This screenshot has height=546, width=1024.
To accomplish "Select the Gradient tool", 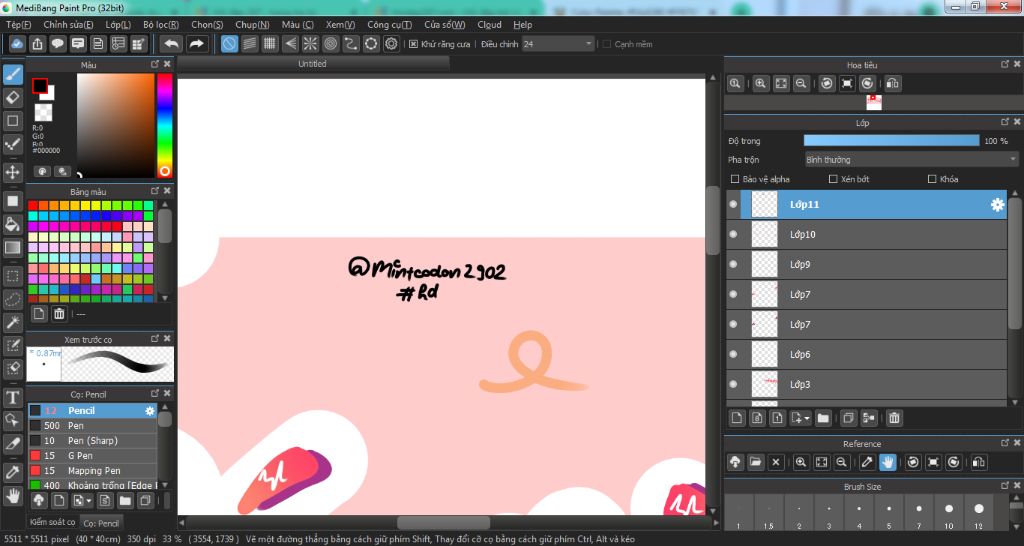I will click(x=12, y=248).
